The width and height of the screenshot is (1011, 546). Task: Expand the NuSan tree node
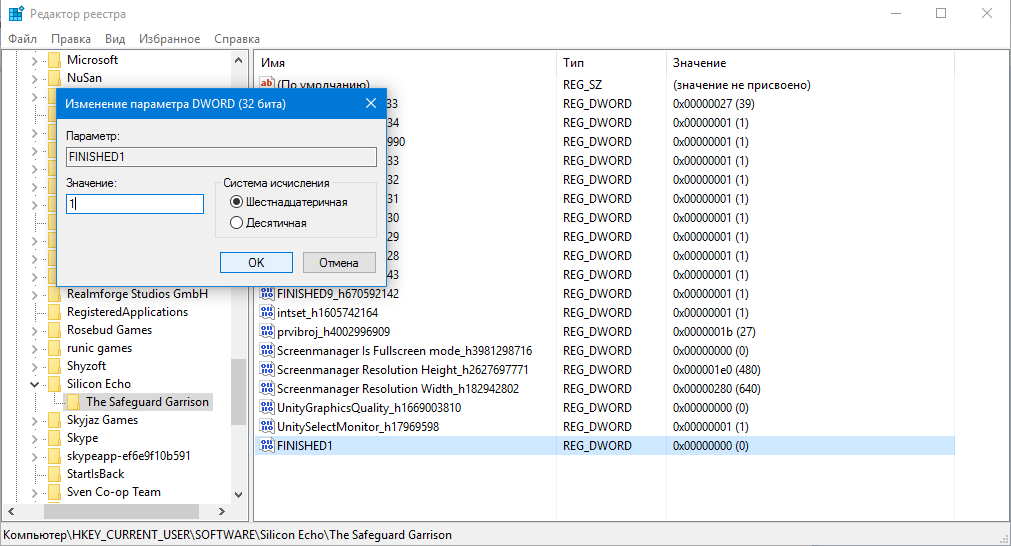pyautogui.click(x=35, y=79)
